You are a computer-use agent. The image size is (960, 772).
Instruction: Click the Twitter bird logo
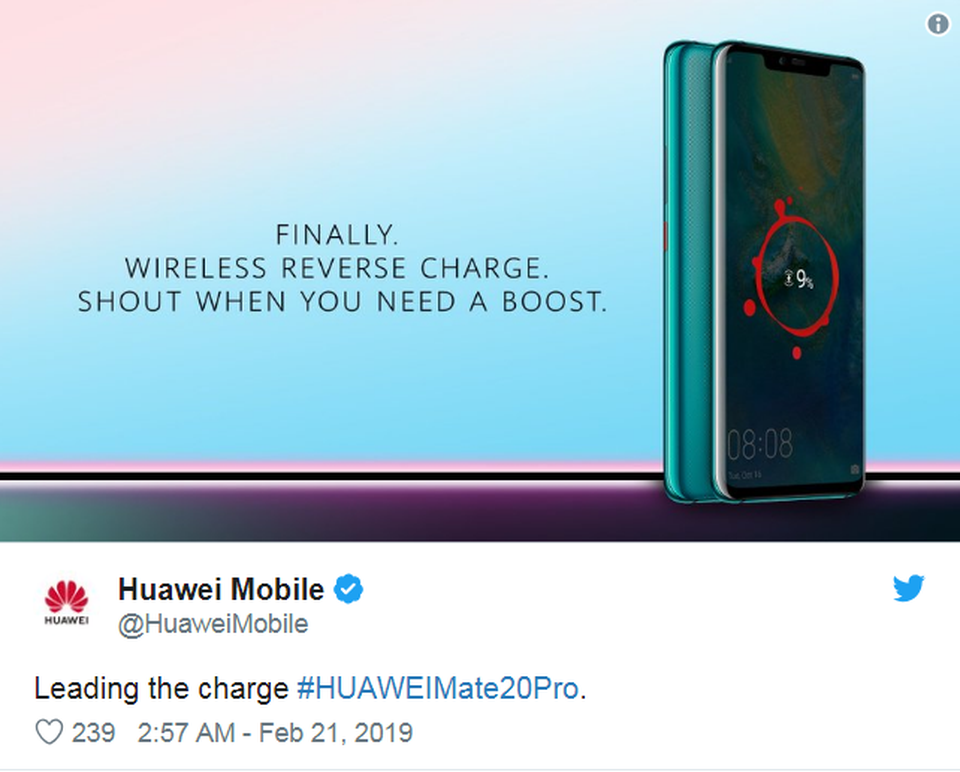tap(908, 588)
